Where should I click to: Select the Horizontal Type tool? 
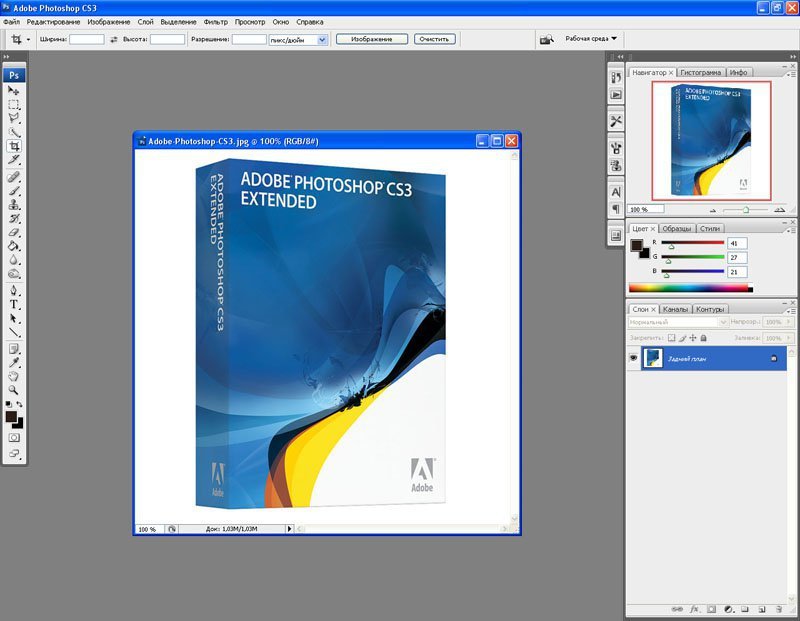(14, 305)
